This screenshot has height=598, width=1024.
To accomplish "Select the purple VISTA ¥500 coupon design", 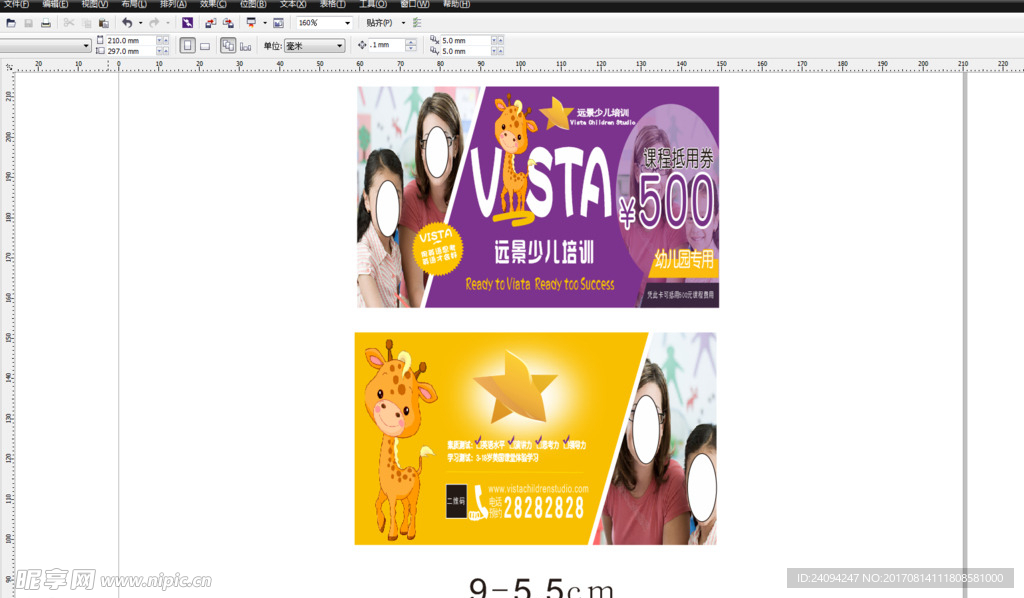I will (538, 197).
